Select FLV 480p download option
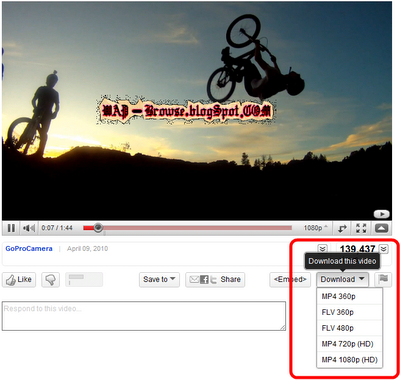The height and width of the screenshot is (380, 400). point(349,328)
